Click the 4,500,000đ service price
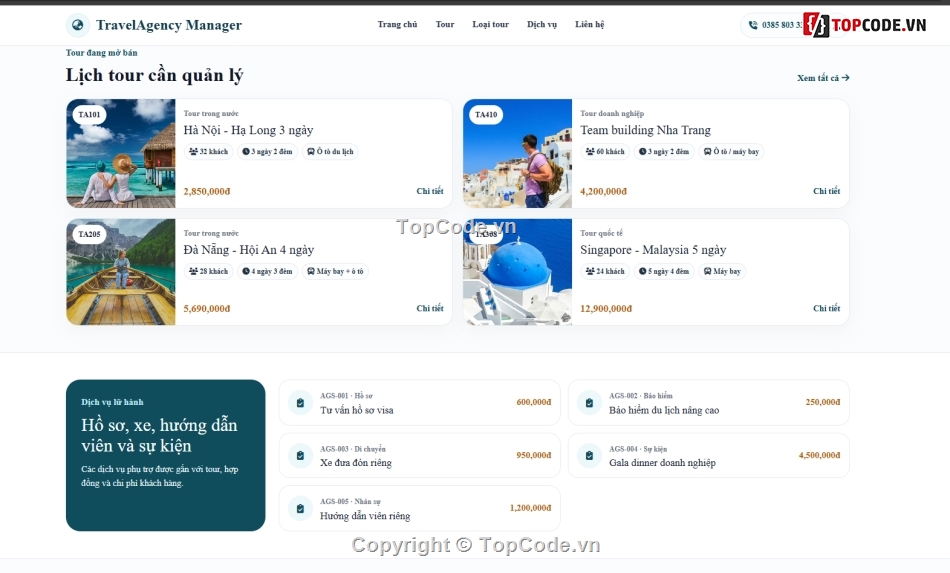This screenshot has width=950, height=573. [x=819, y=455]
